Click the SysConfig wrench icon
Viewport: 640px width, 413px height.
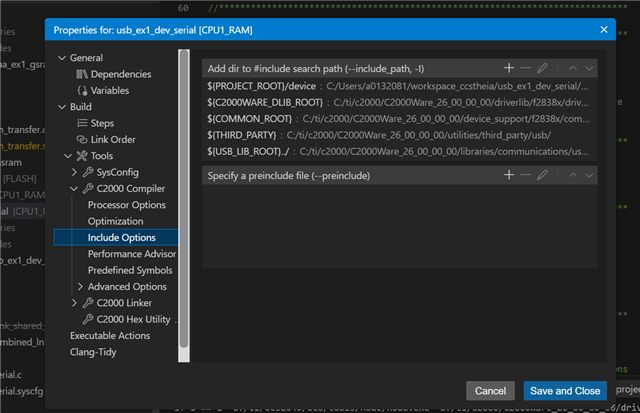88,172
